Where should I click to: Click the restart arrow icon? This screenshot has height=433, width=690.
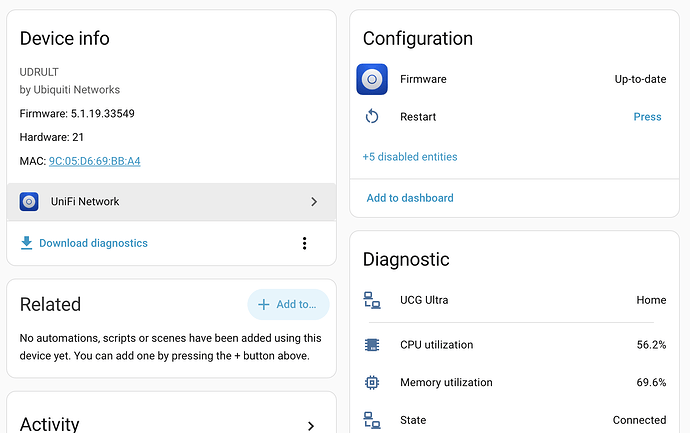click(x=372, y=117)
